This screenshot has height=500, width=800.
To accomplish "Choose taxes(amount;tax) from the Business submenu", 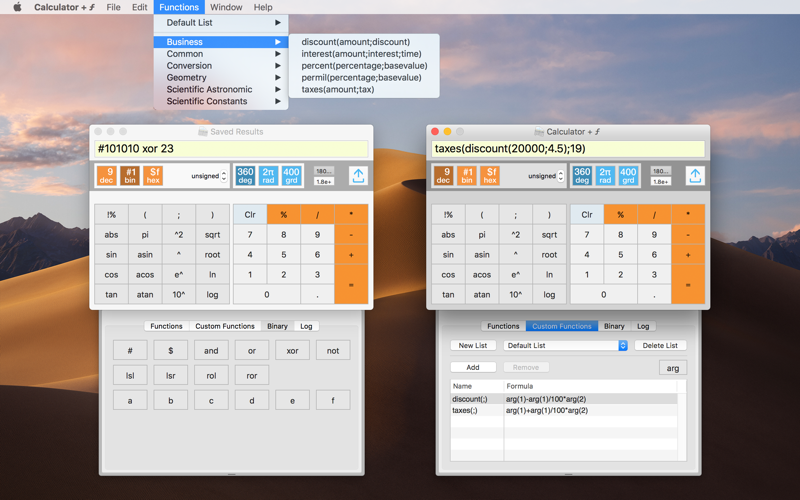I will (x=338, y=89).
